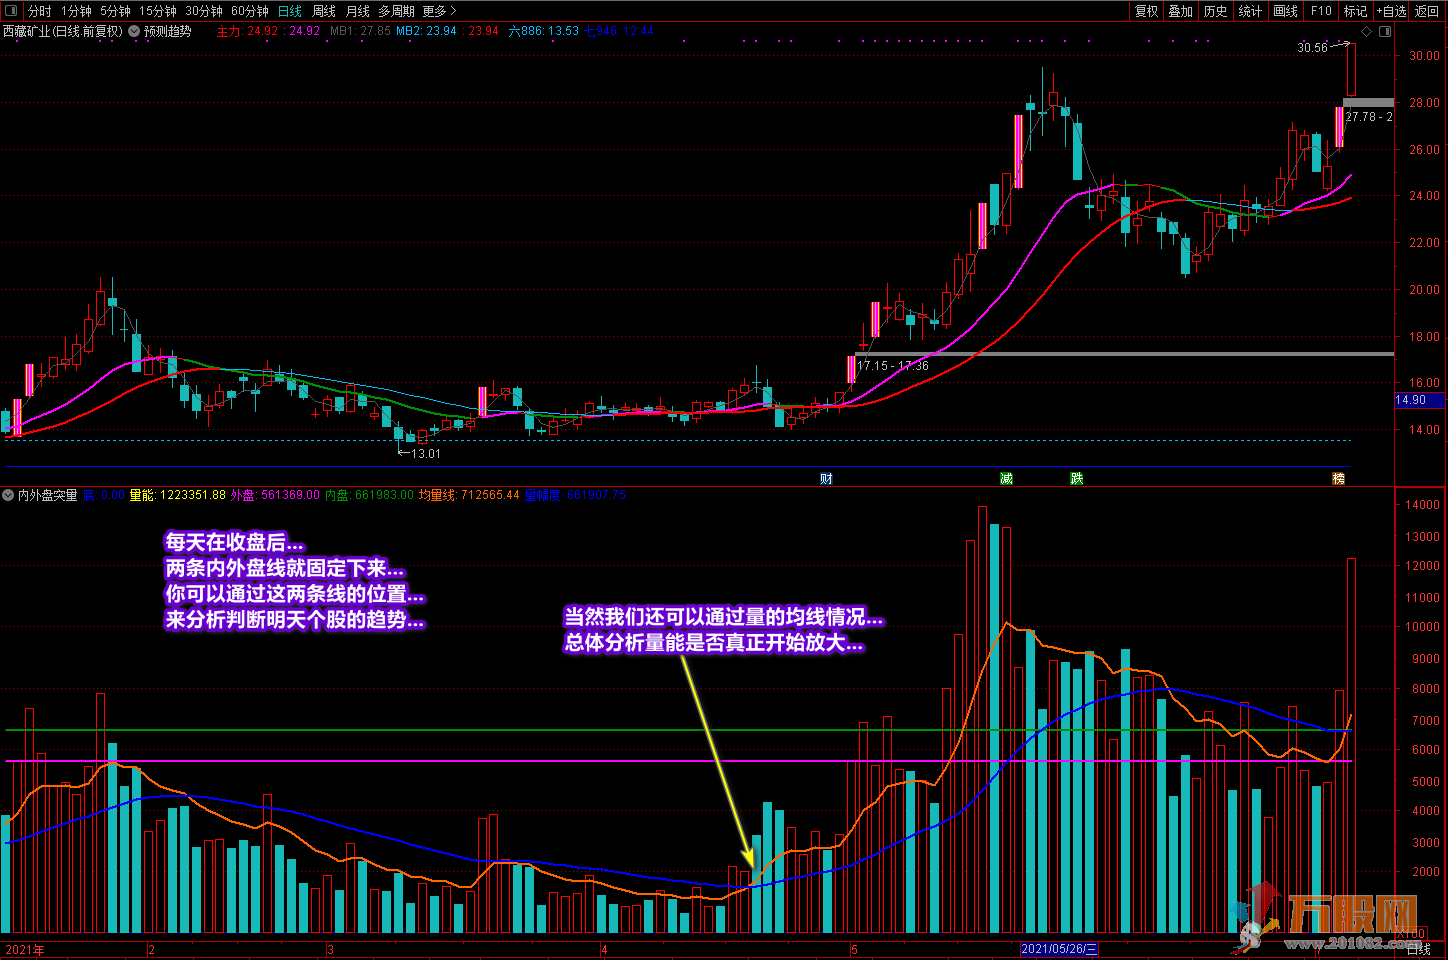Viewport: 1448px width, 960px height.
Task: Select the 60分钟 period tab
Action: (250, 11)
